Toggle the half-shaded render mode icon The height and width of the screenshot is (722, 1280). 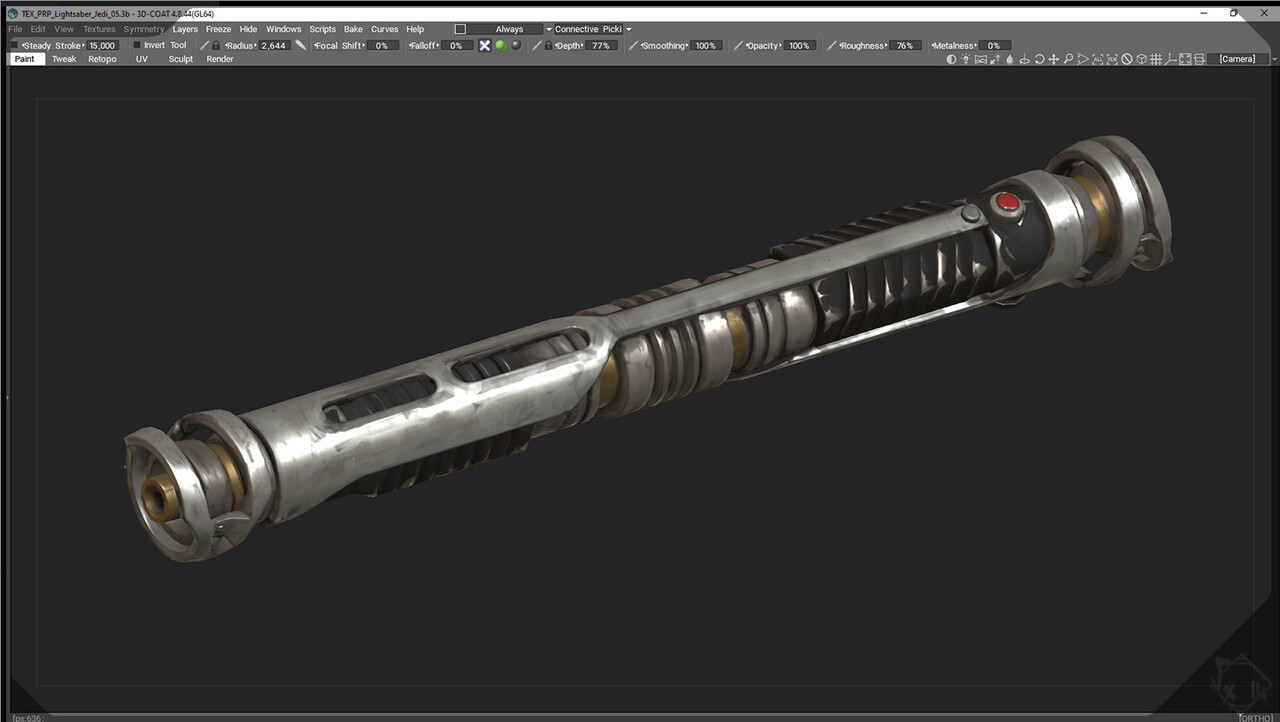(951, 59)
